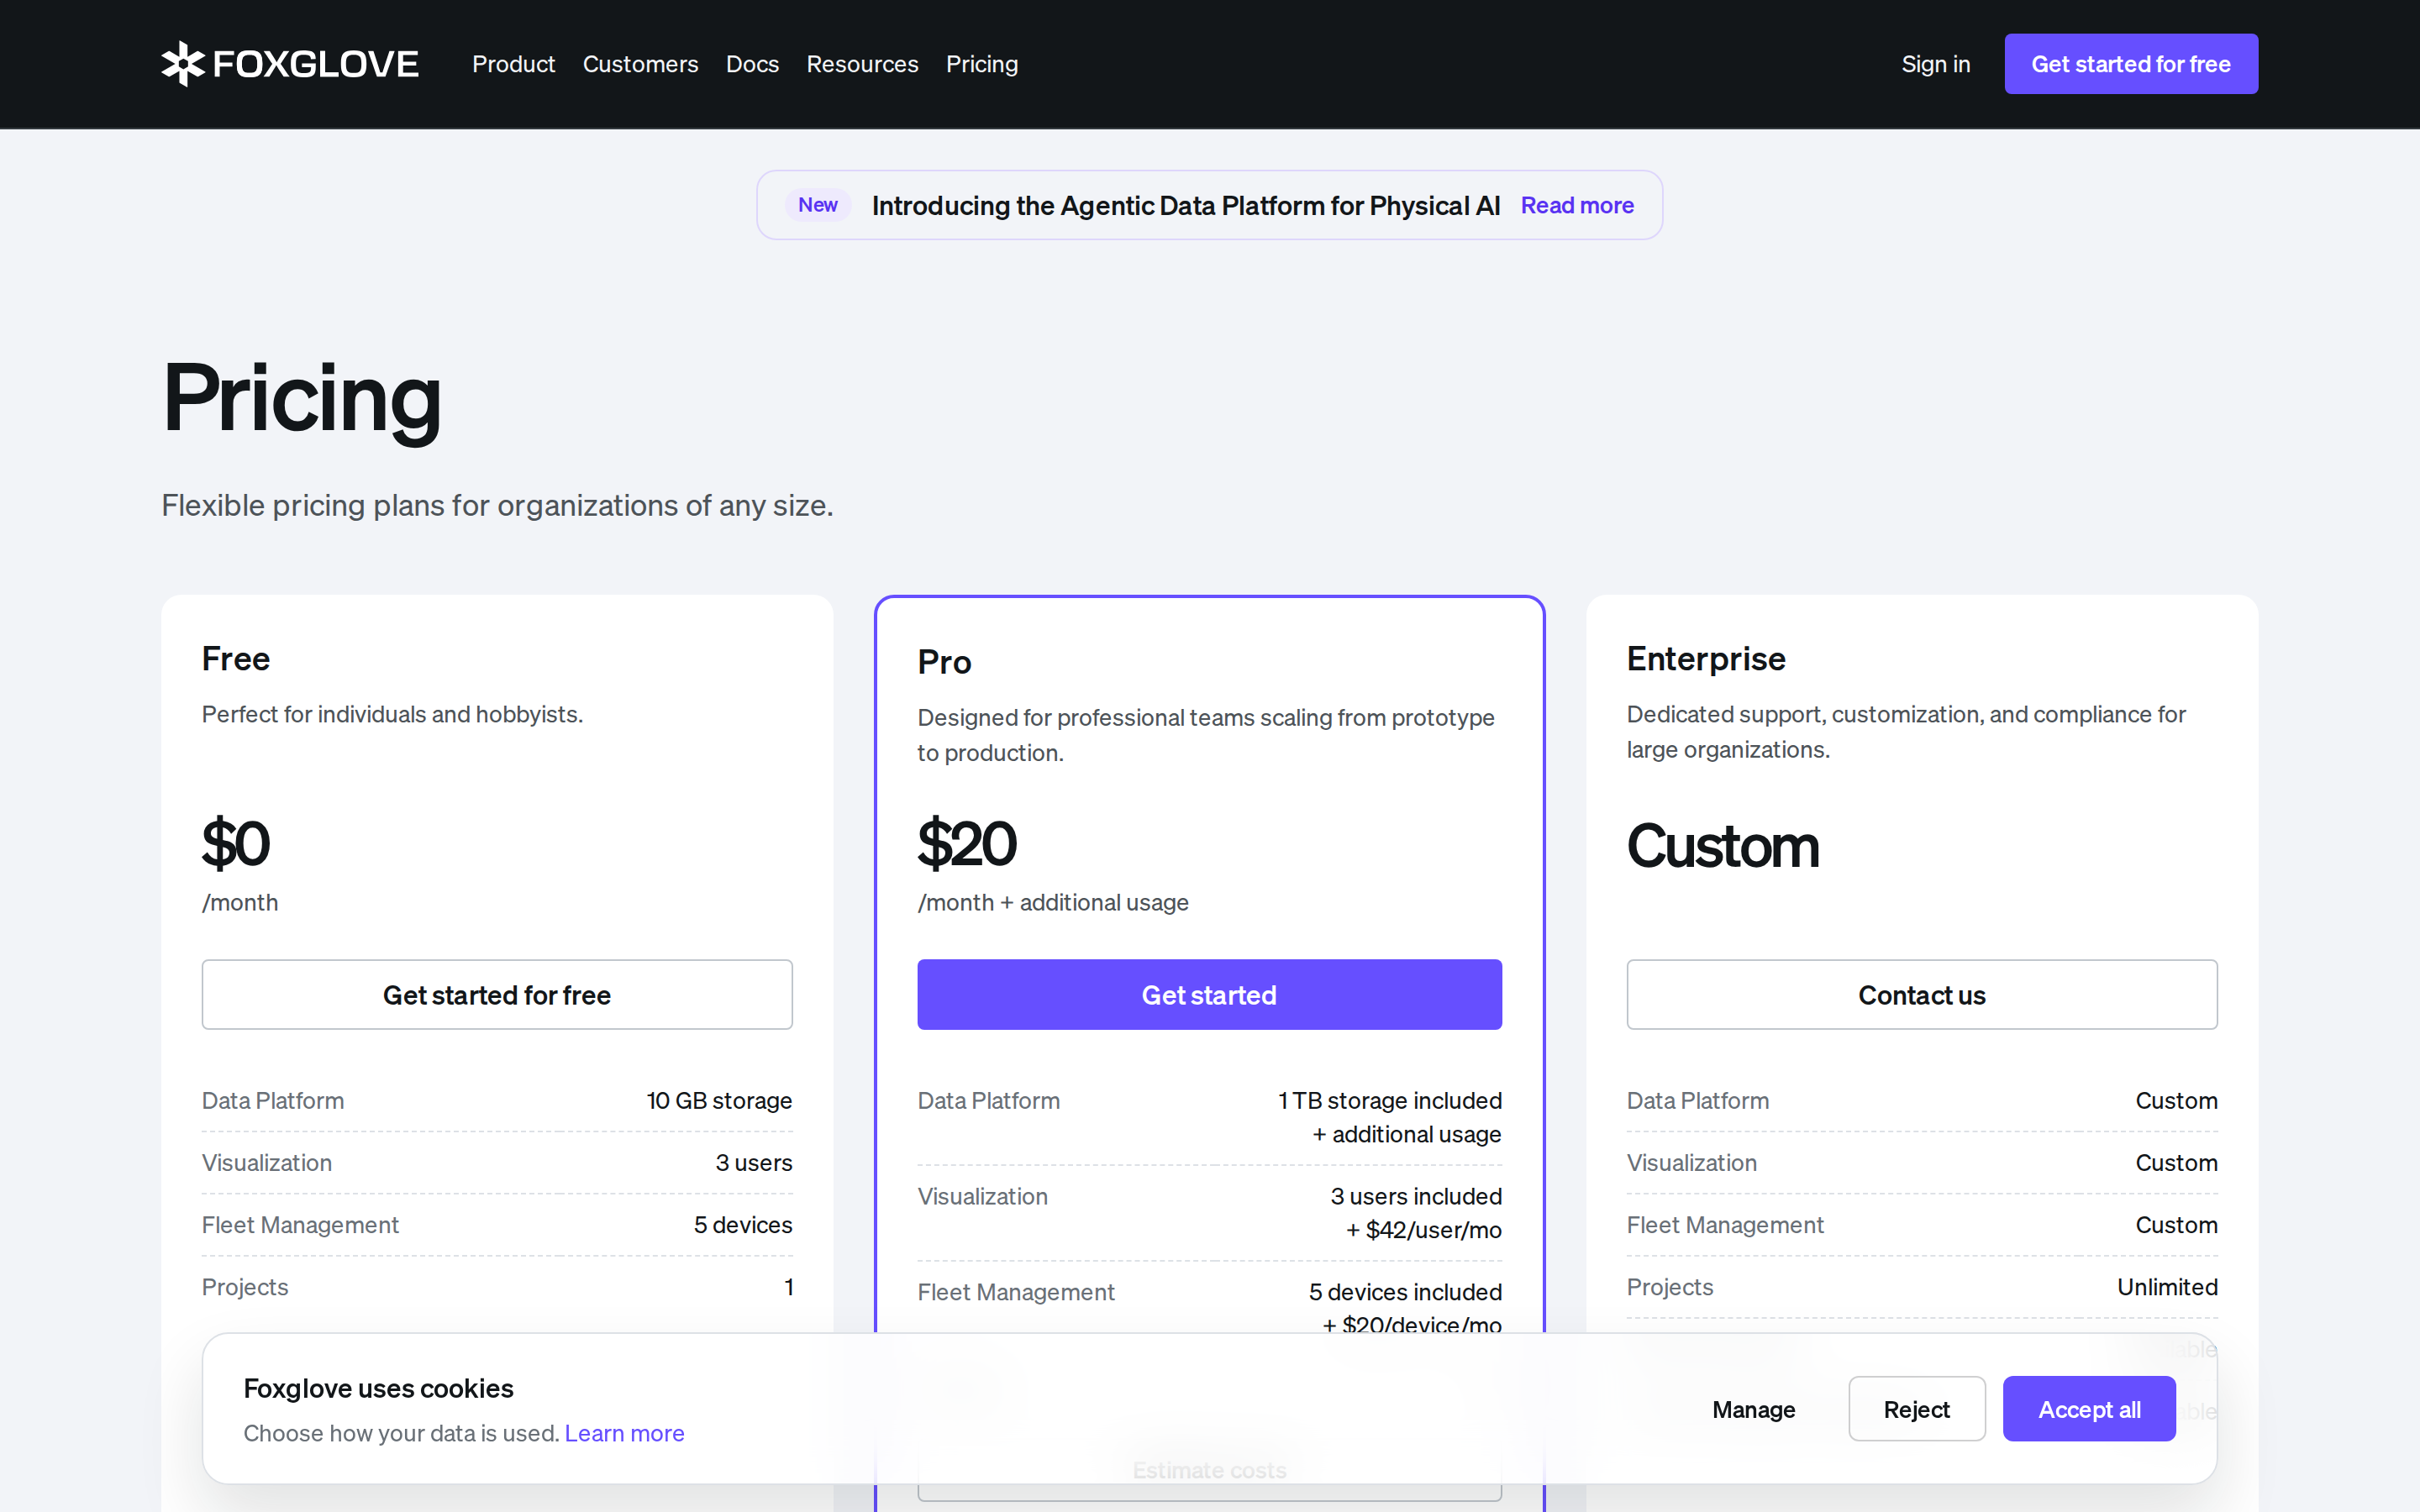The width and height of the screenshot is (2420, 1512).
Task: Accept all cookies
Action: coord(2088,1408)
